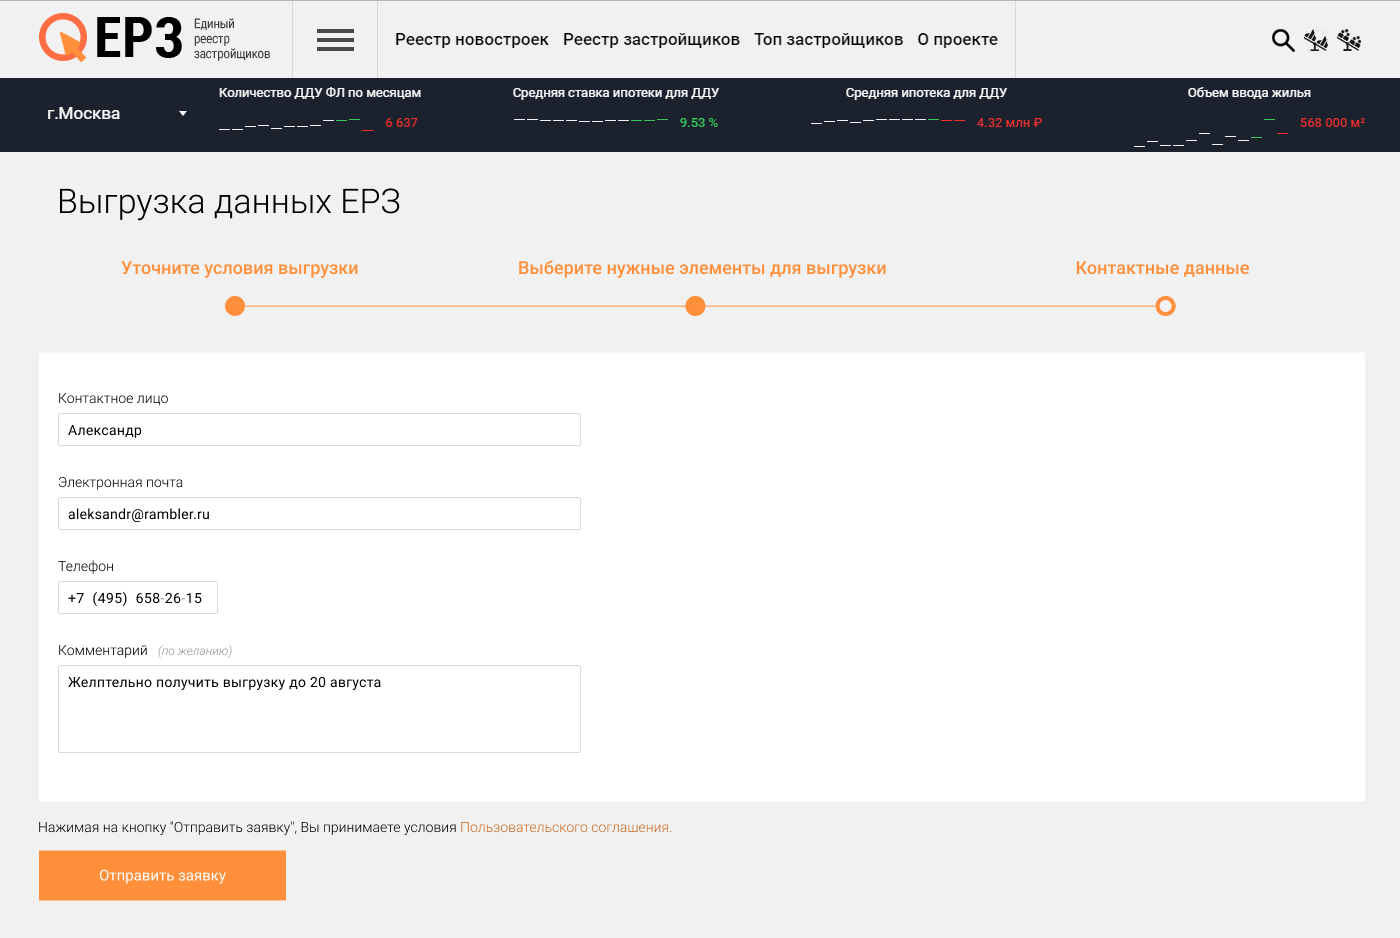The image size is (1400, 938).
Task: Open О проекте page
Action: 957,40
